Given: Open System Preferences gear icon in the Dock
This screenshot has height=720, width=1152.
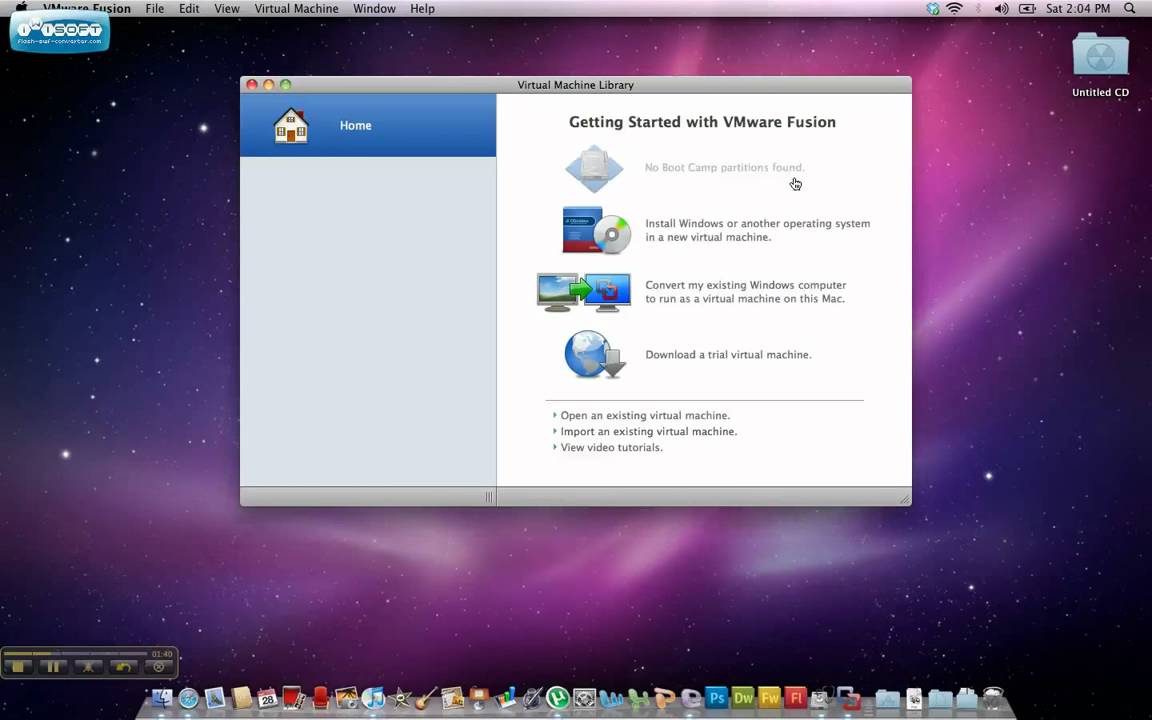Looking at the screenshot, I should [584, 698].
